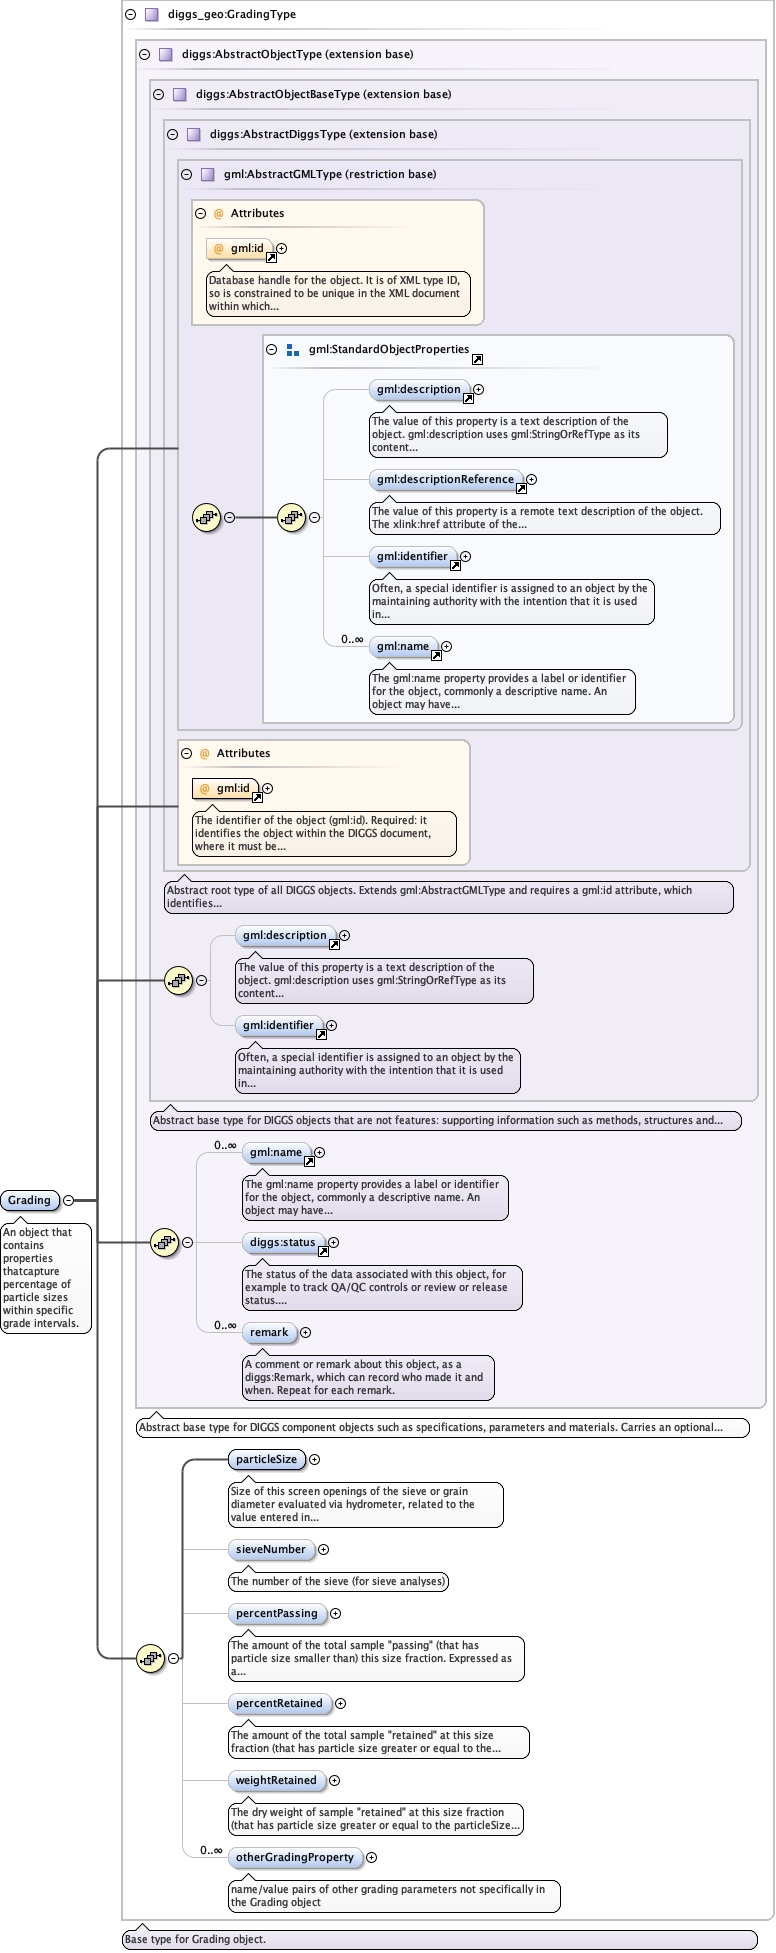Select the weightRetained element
The height and width of the screenshot is (1953, 776).
point(277,1781)
